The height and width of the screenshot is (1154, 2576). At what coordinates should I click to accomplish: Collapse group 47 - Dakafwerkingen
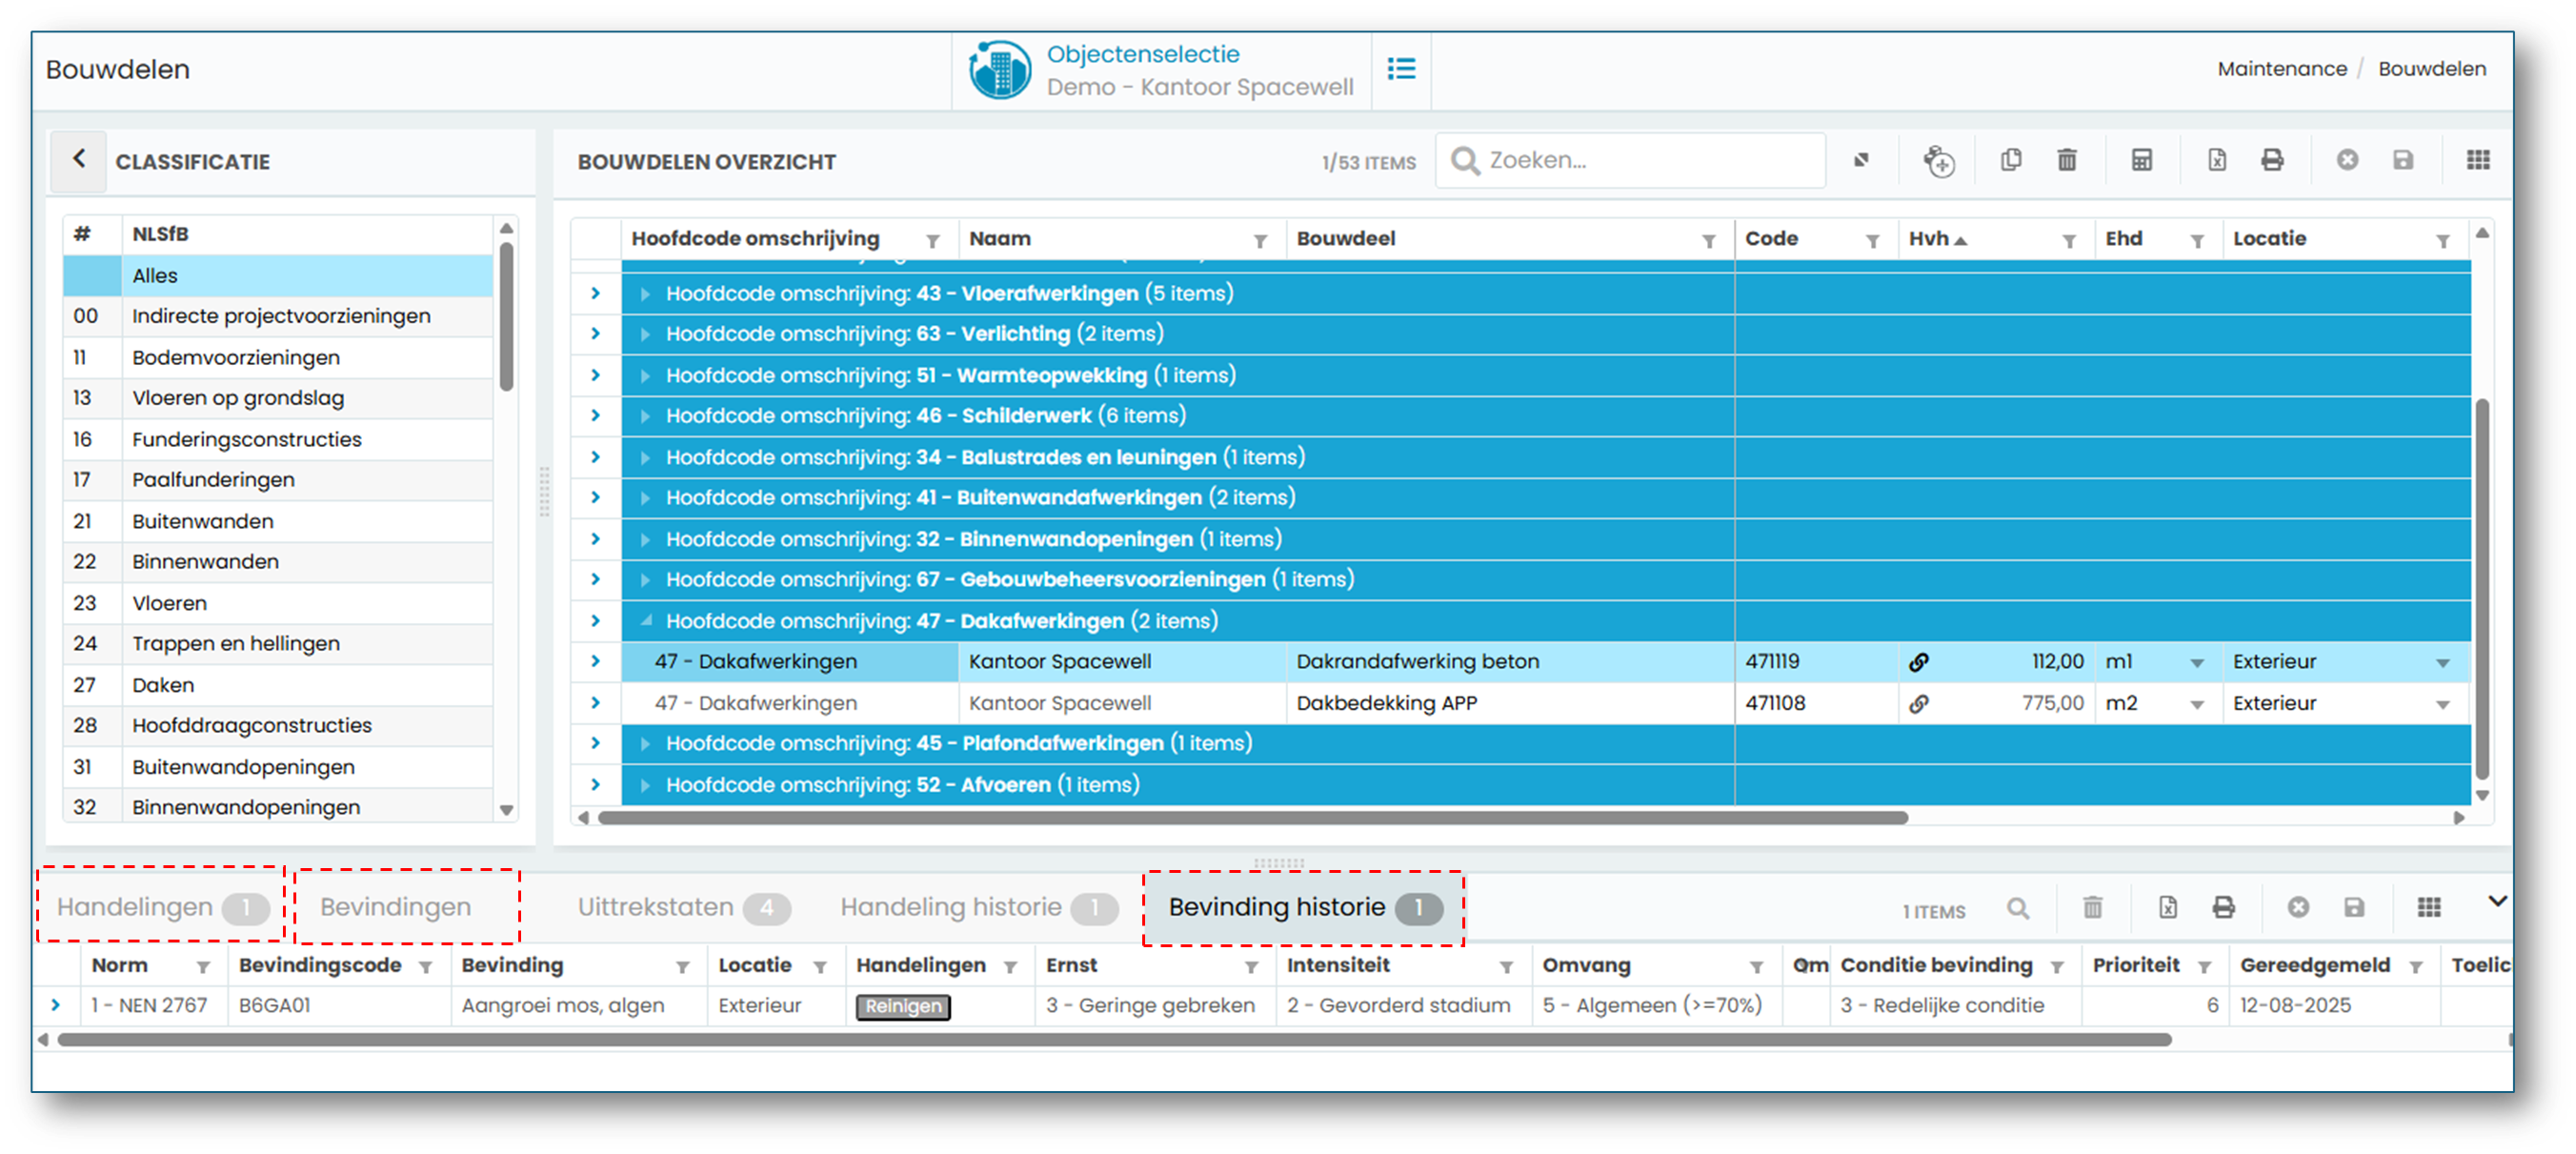click(646, 621)
